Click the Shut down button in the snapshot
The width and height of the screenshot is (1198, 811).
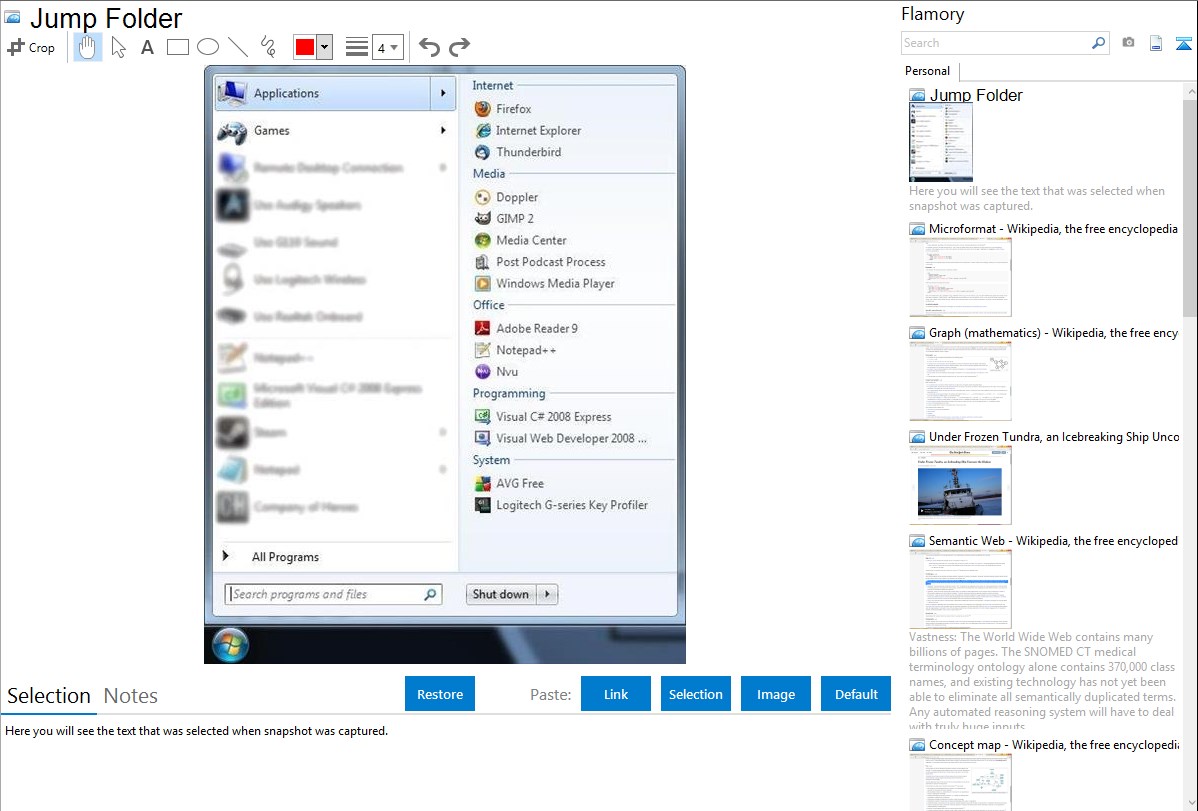tap(501, 595)
